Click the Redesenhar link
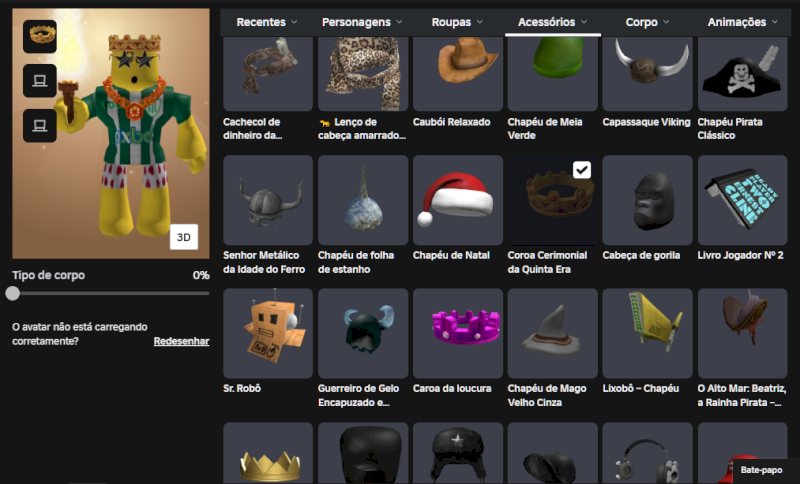This screenshot has width=800, height=484. (181, 341)
